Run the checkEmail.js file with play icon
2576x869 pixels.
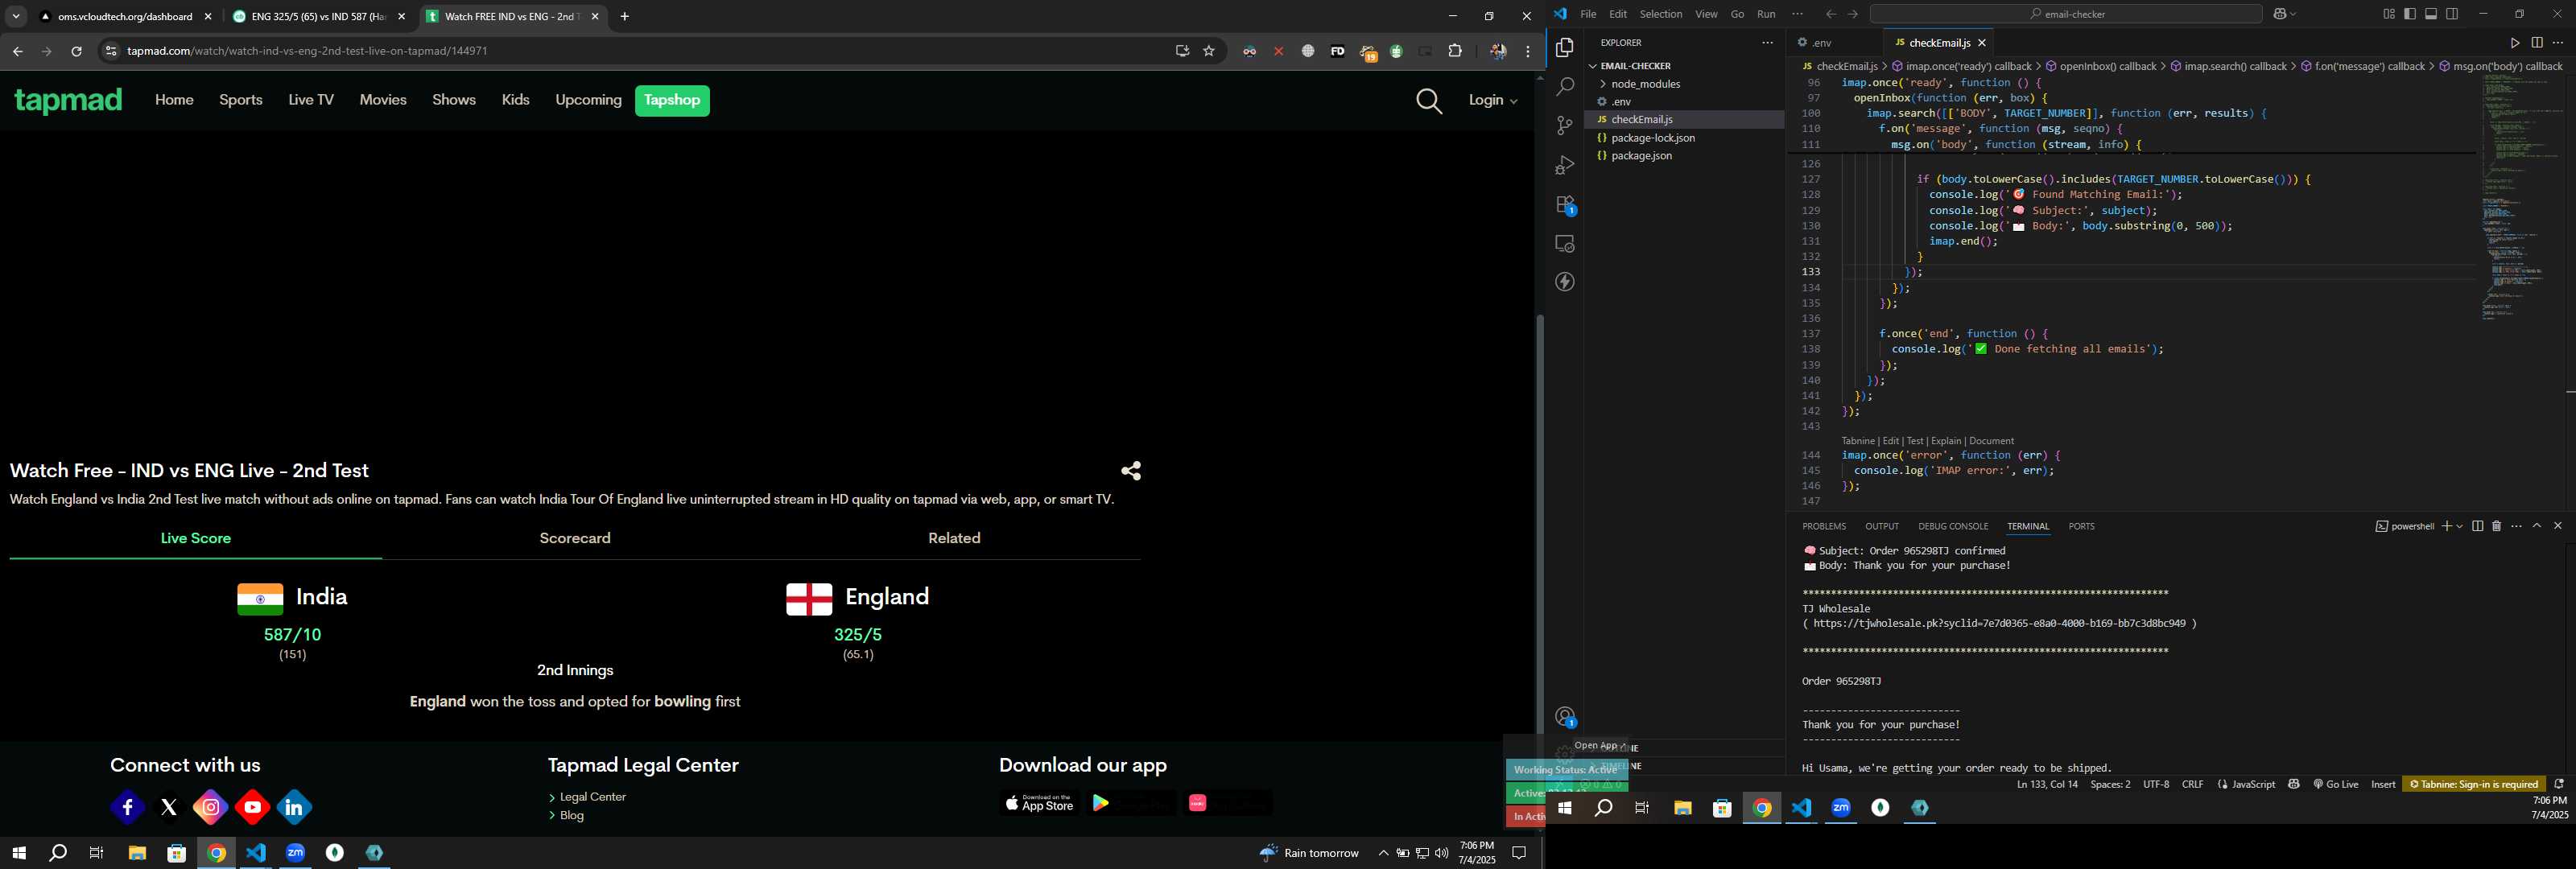tap(2515, 43)
